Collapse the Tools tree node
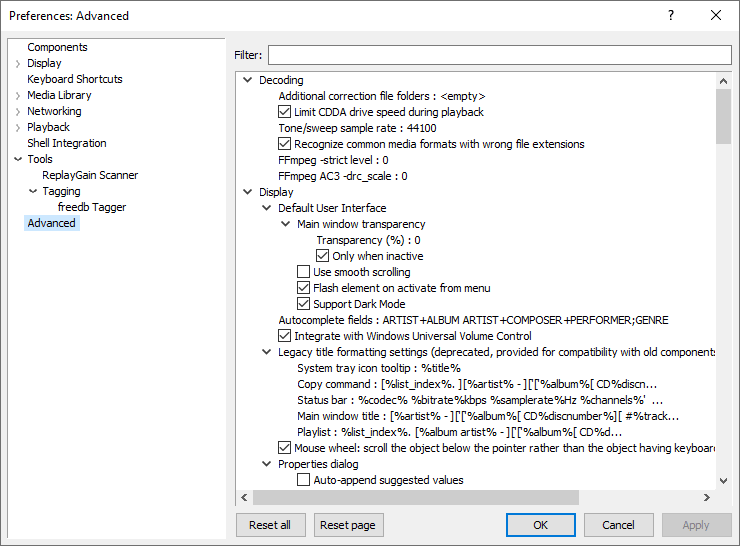 (x=18, y=159)
